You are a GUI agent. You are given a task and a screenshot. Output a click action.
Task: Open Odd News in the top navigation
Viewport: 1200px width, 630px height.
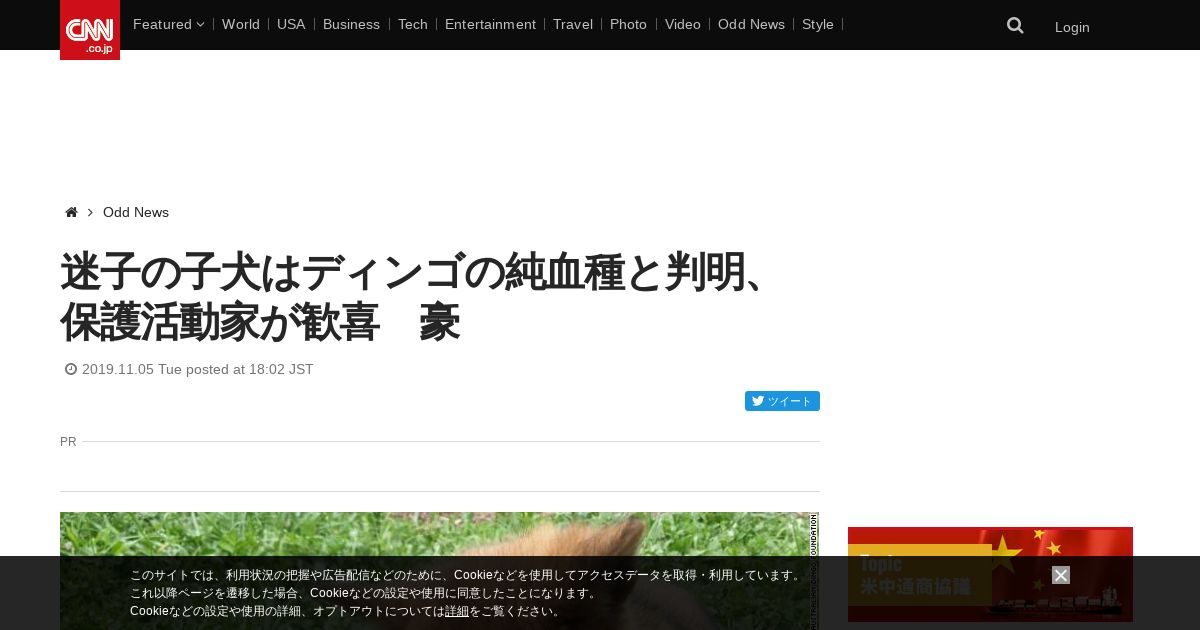click(x=751, y=24)
